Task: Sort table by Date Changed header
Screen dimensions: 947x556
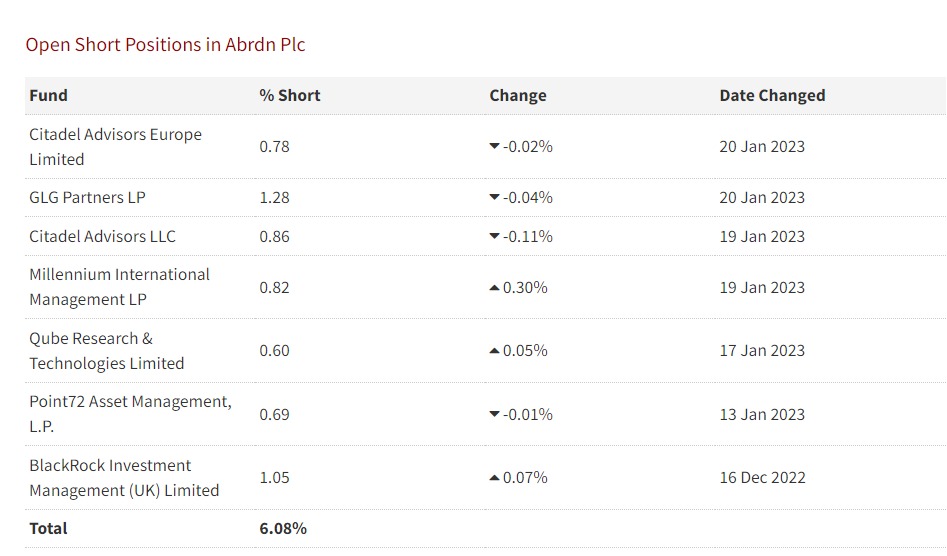Action: [772, 96]
